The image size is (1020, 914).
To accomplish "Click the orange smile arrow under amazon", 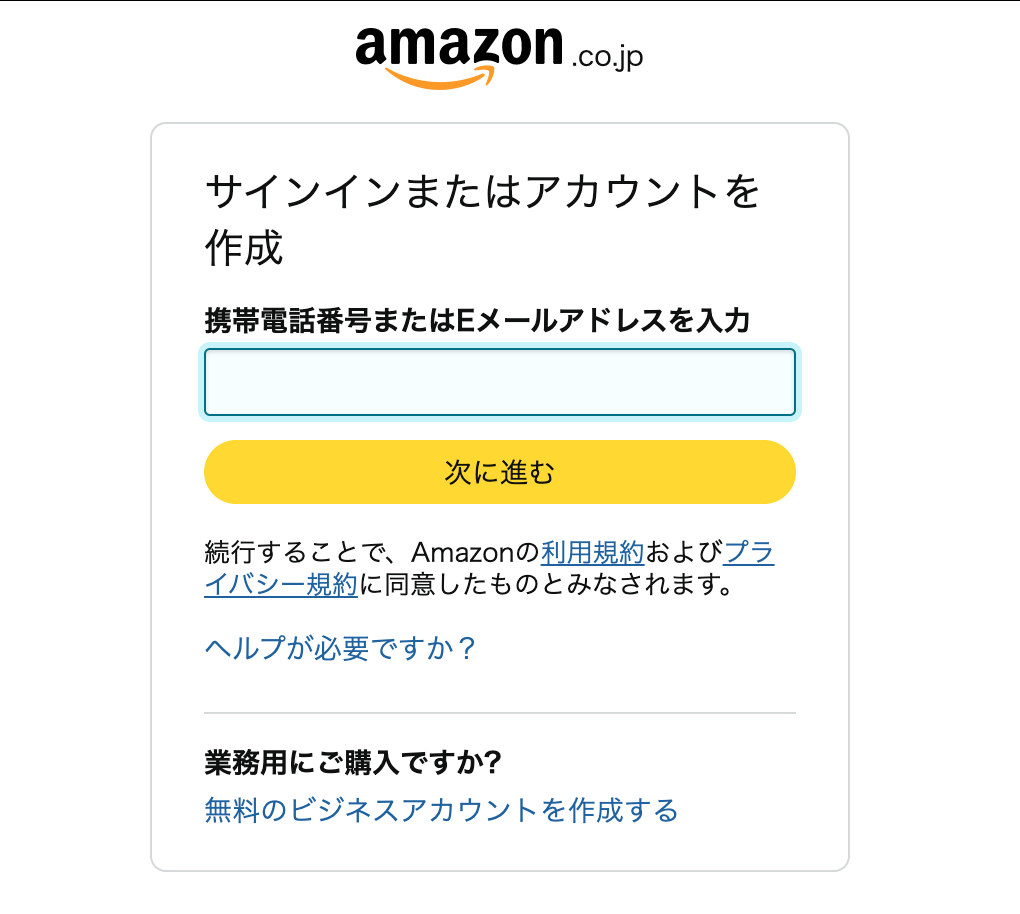I will point(438,77).
